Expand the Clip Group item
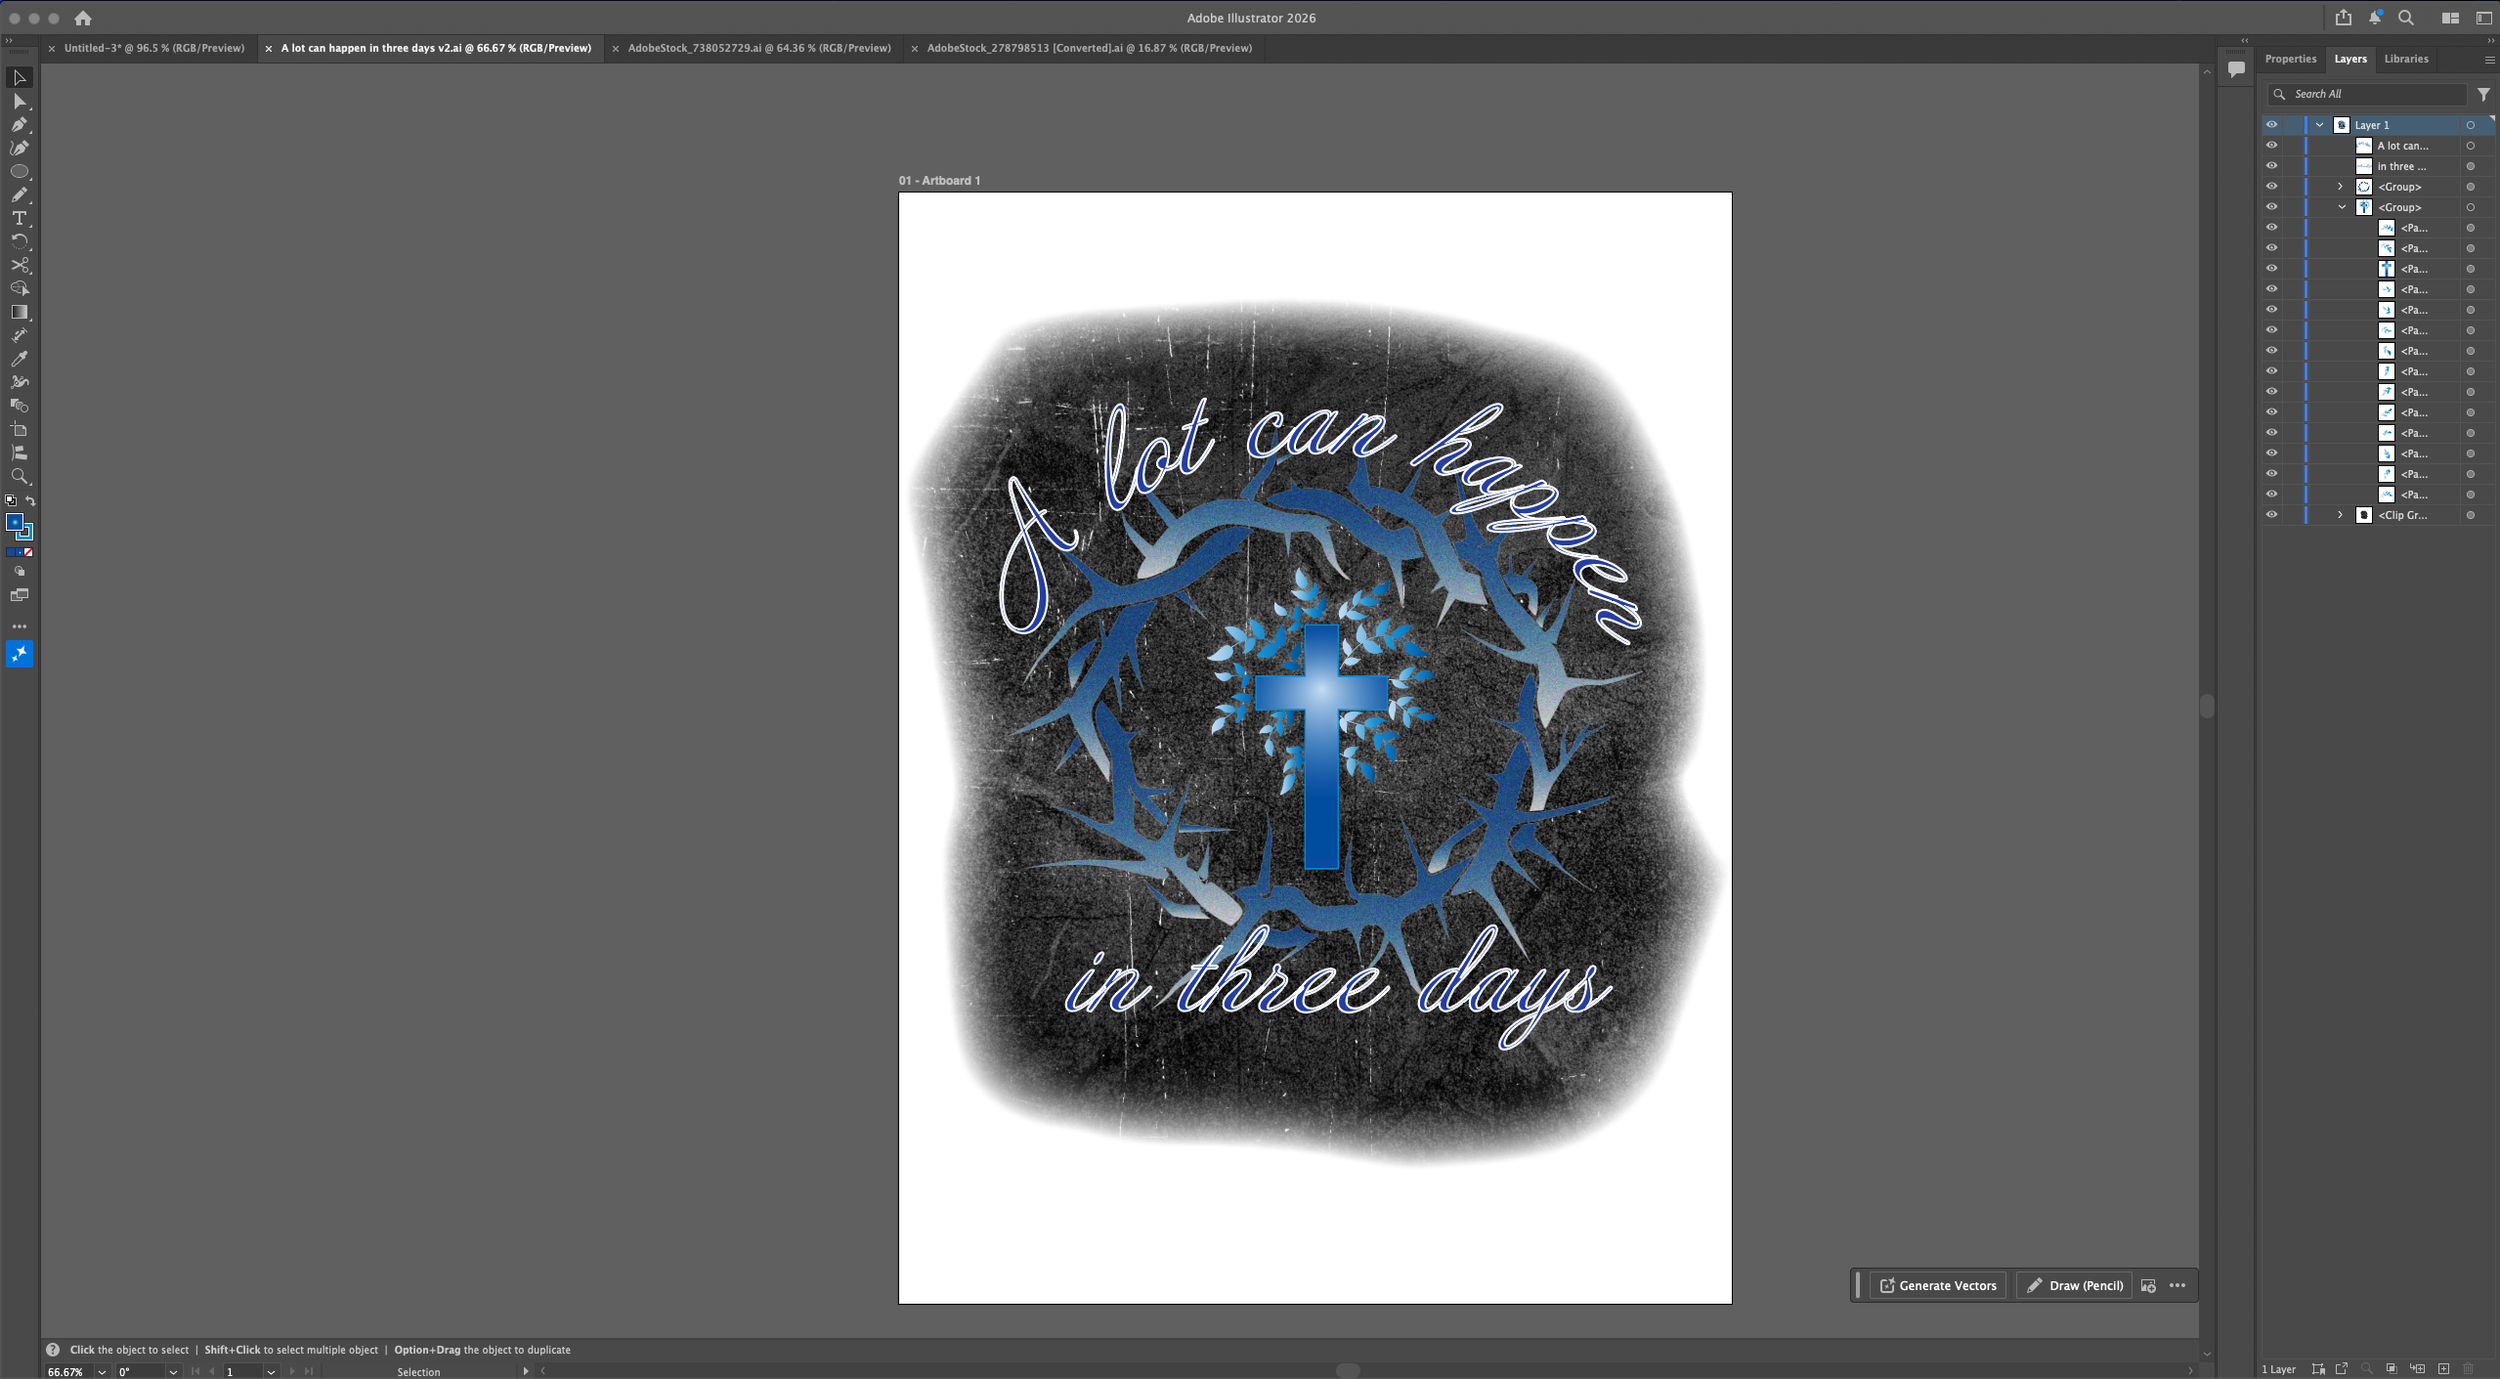2500x1379 pixels. pos(2340,515)
